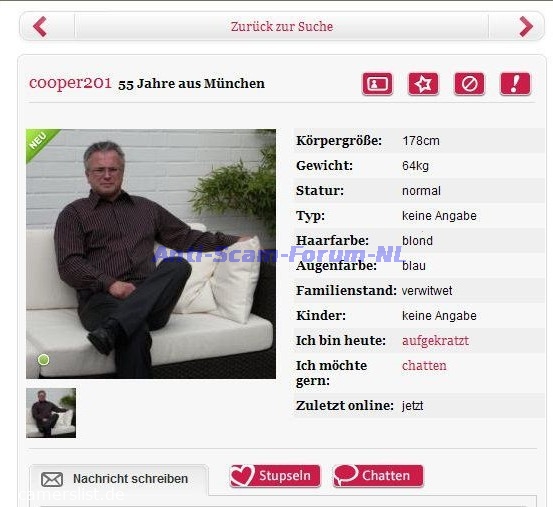
Task: Open the profile card icon button
Action: pos(377,84)
